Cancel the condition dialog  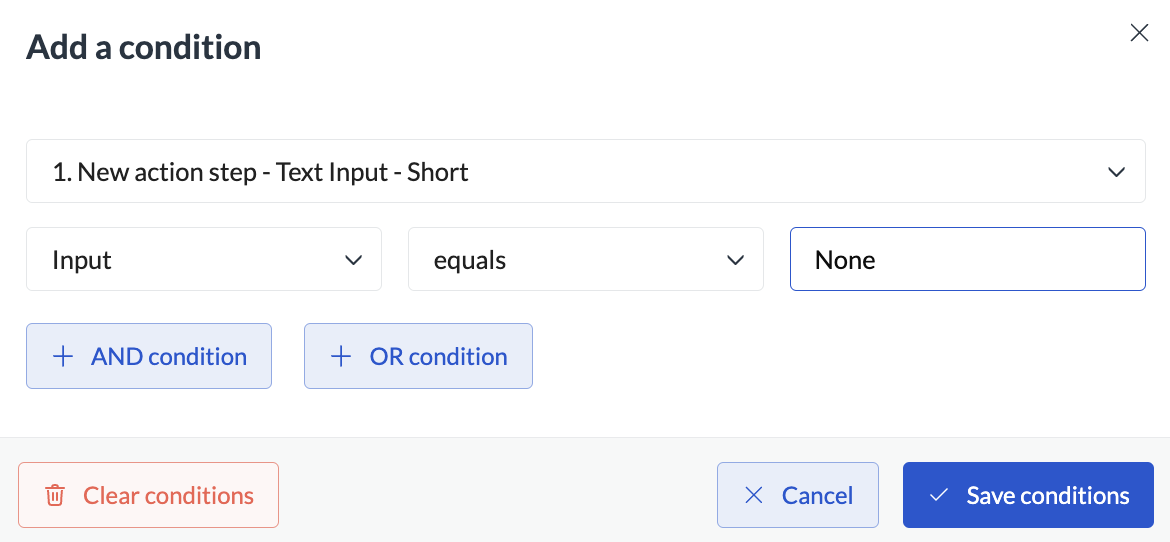point(797,495)
